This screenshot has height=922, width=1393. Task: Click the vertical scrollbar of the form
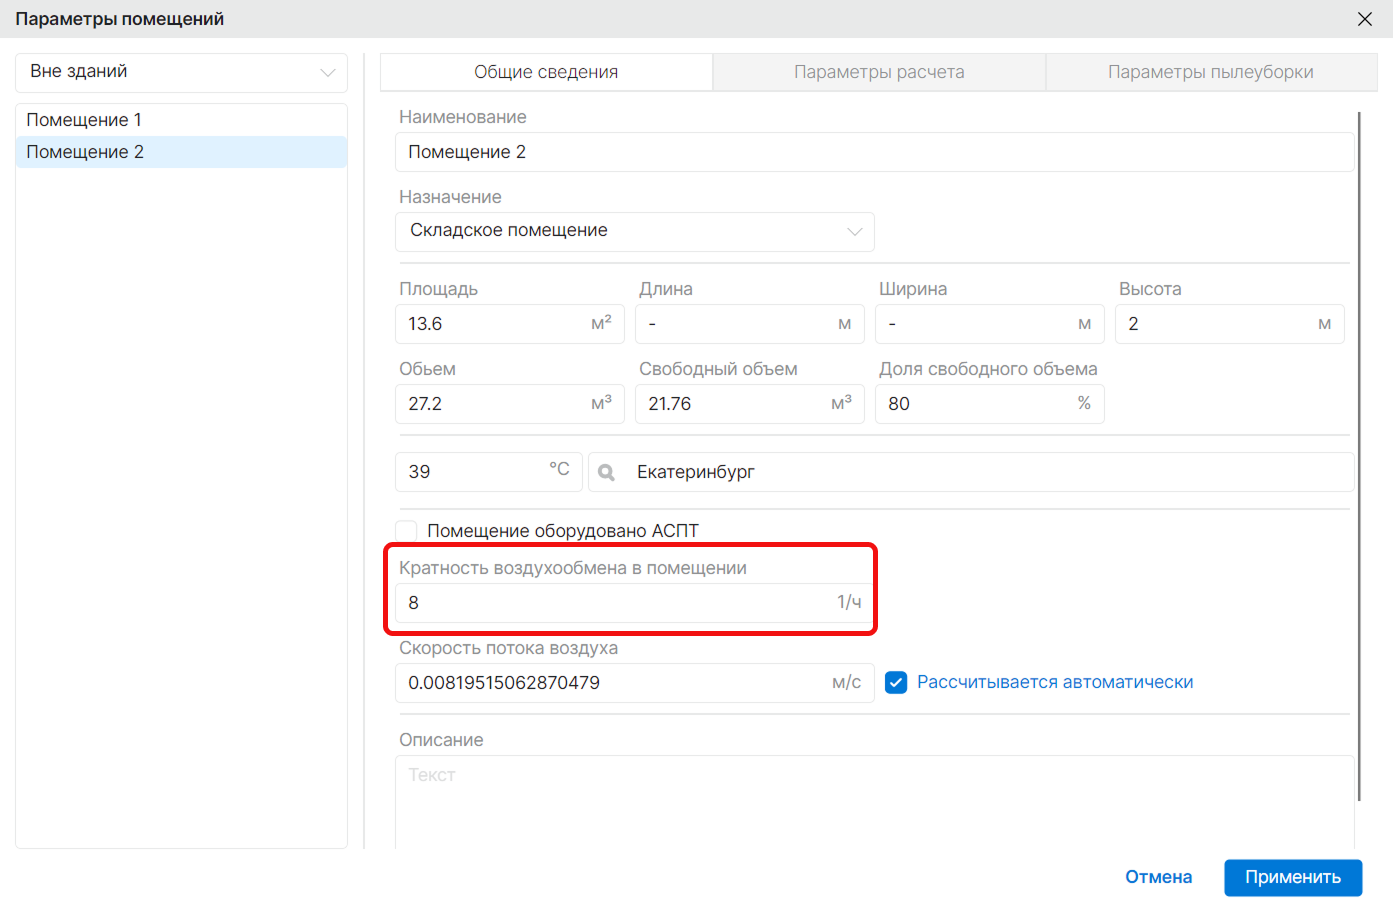[1359, 456]
